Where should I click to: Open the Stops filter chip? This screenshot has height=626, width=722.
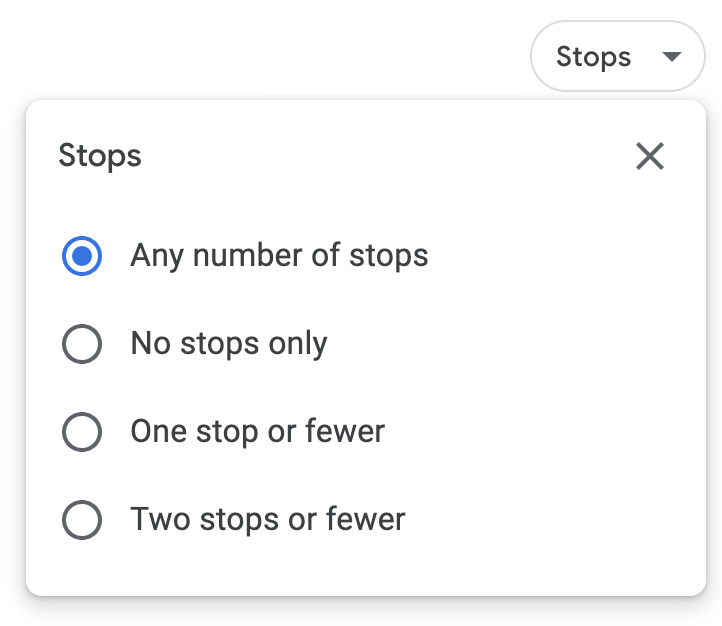[x=617, y=57]
